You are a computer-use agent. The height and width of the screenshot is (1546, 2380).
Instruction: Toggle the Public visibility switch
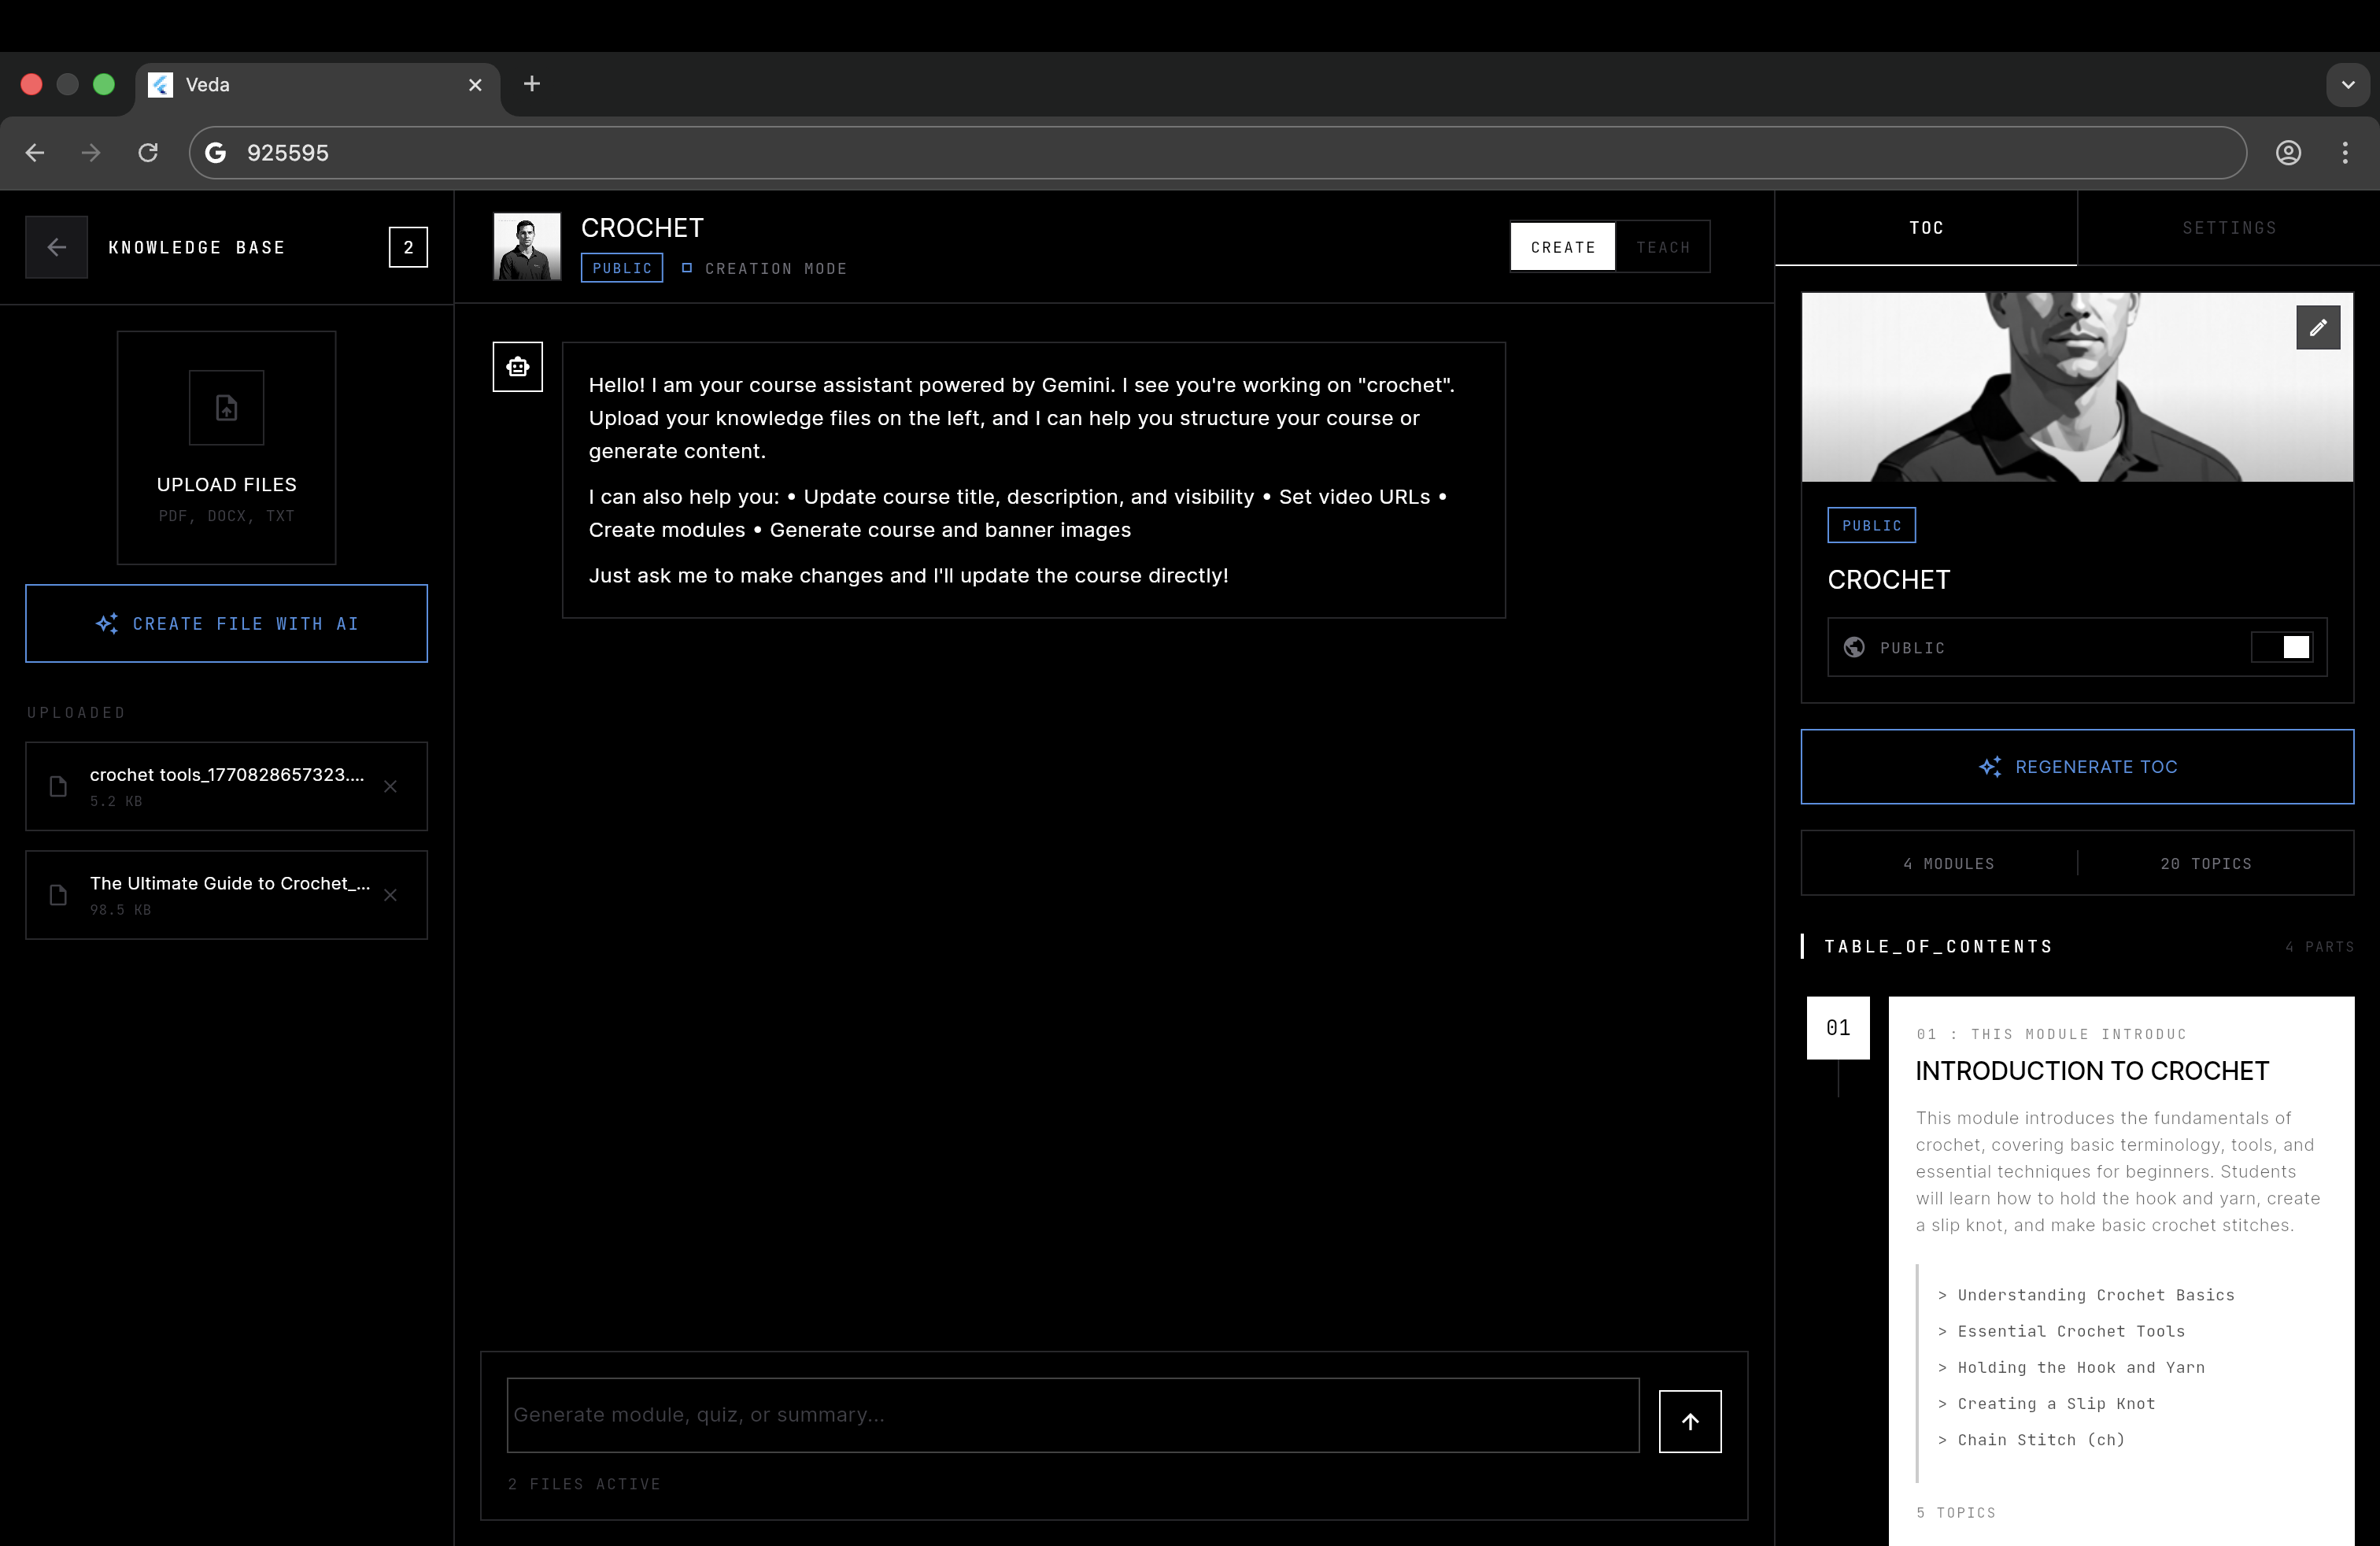(x=2283, y=647)
